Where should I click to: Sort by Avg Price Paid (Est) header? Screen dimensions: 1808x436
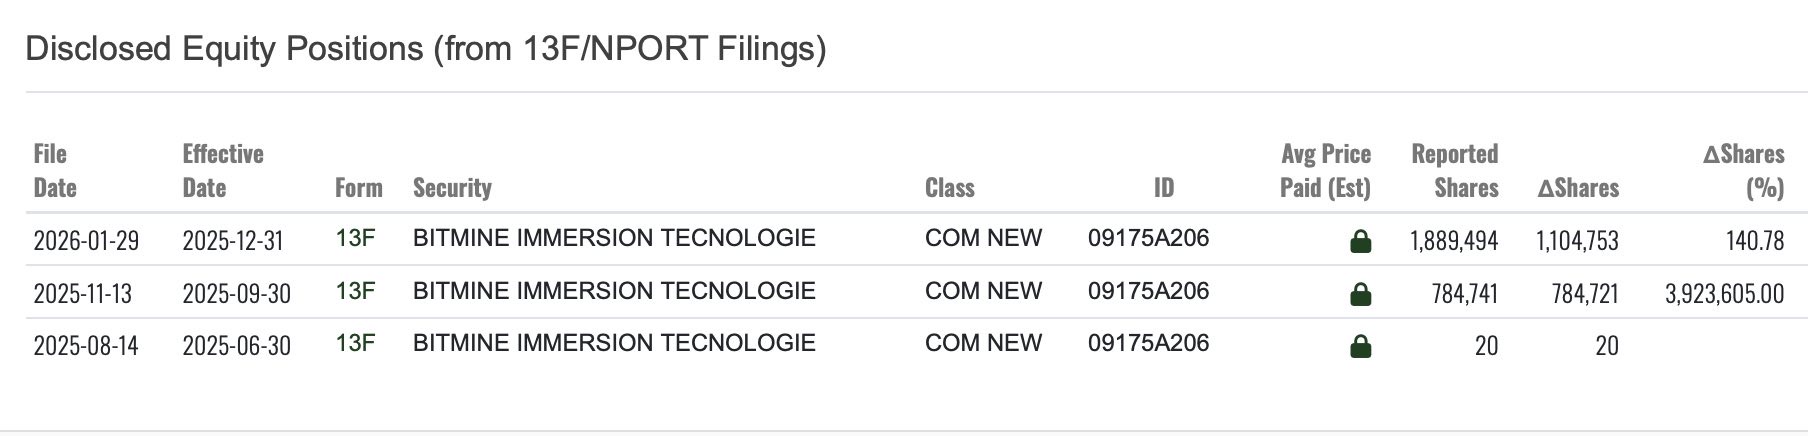[1325, 171]
